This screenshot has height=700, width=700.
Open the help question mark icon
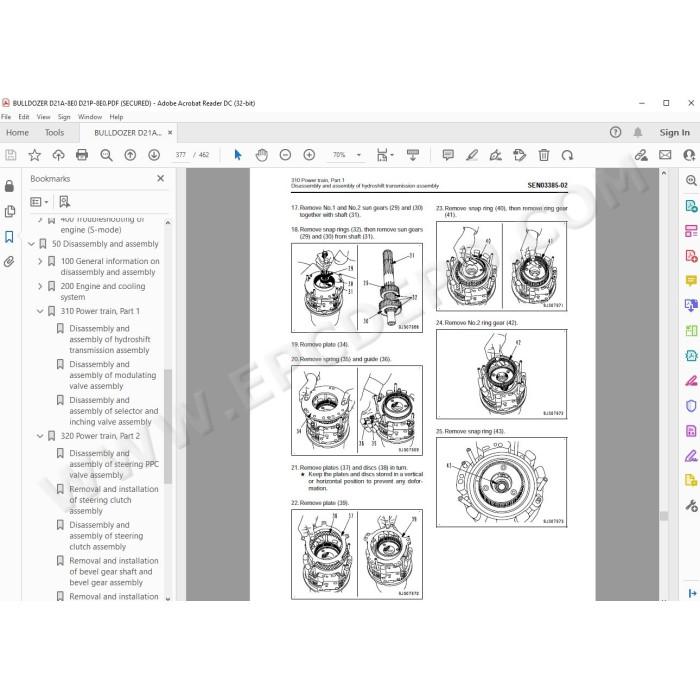(x=615, y=132)
